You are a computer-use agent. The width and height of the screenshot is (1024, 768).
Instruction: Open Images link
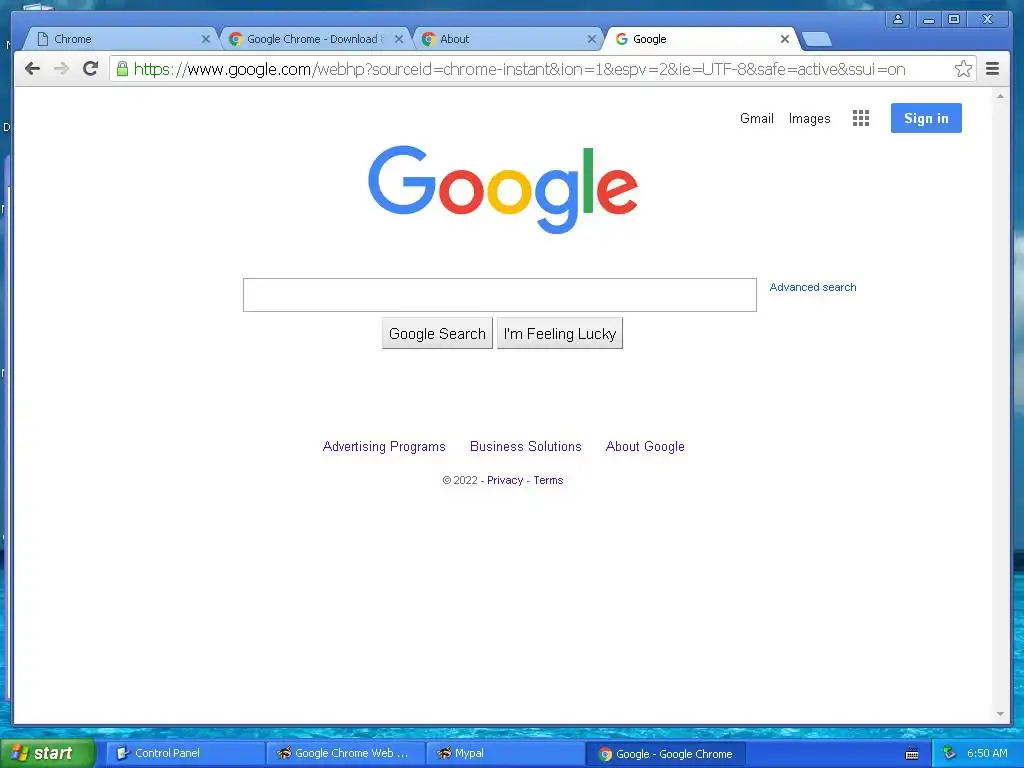(809, 118)
